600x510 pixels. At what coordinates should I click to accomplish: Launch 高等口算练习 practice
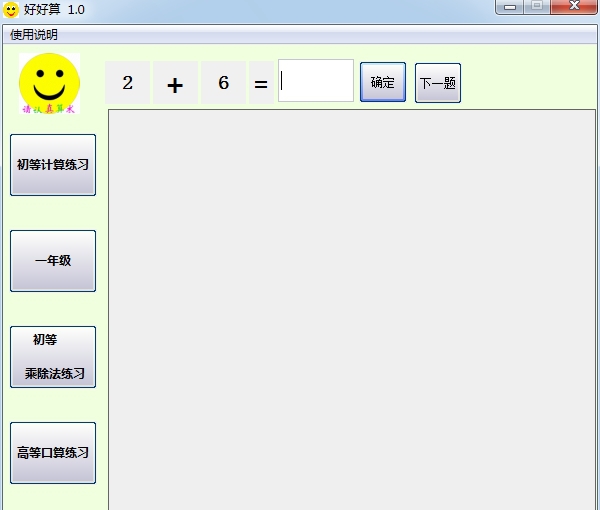point(53,453)
